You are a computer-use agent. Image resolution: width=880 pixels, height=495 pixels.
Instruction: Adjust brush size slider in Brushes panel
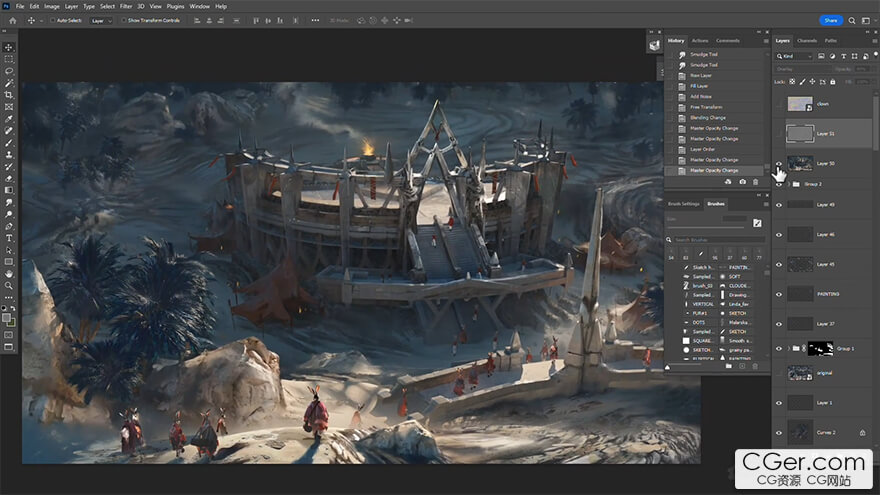(x=706, y=227)
